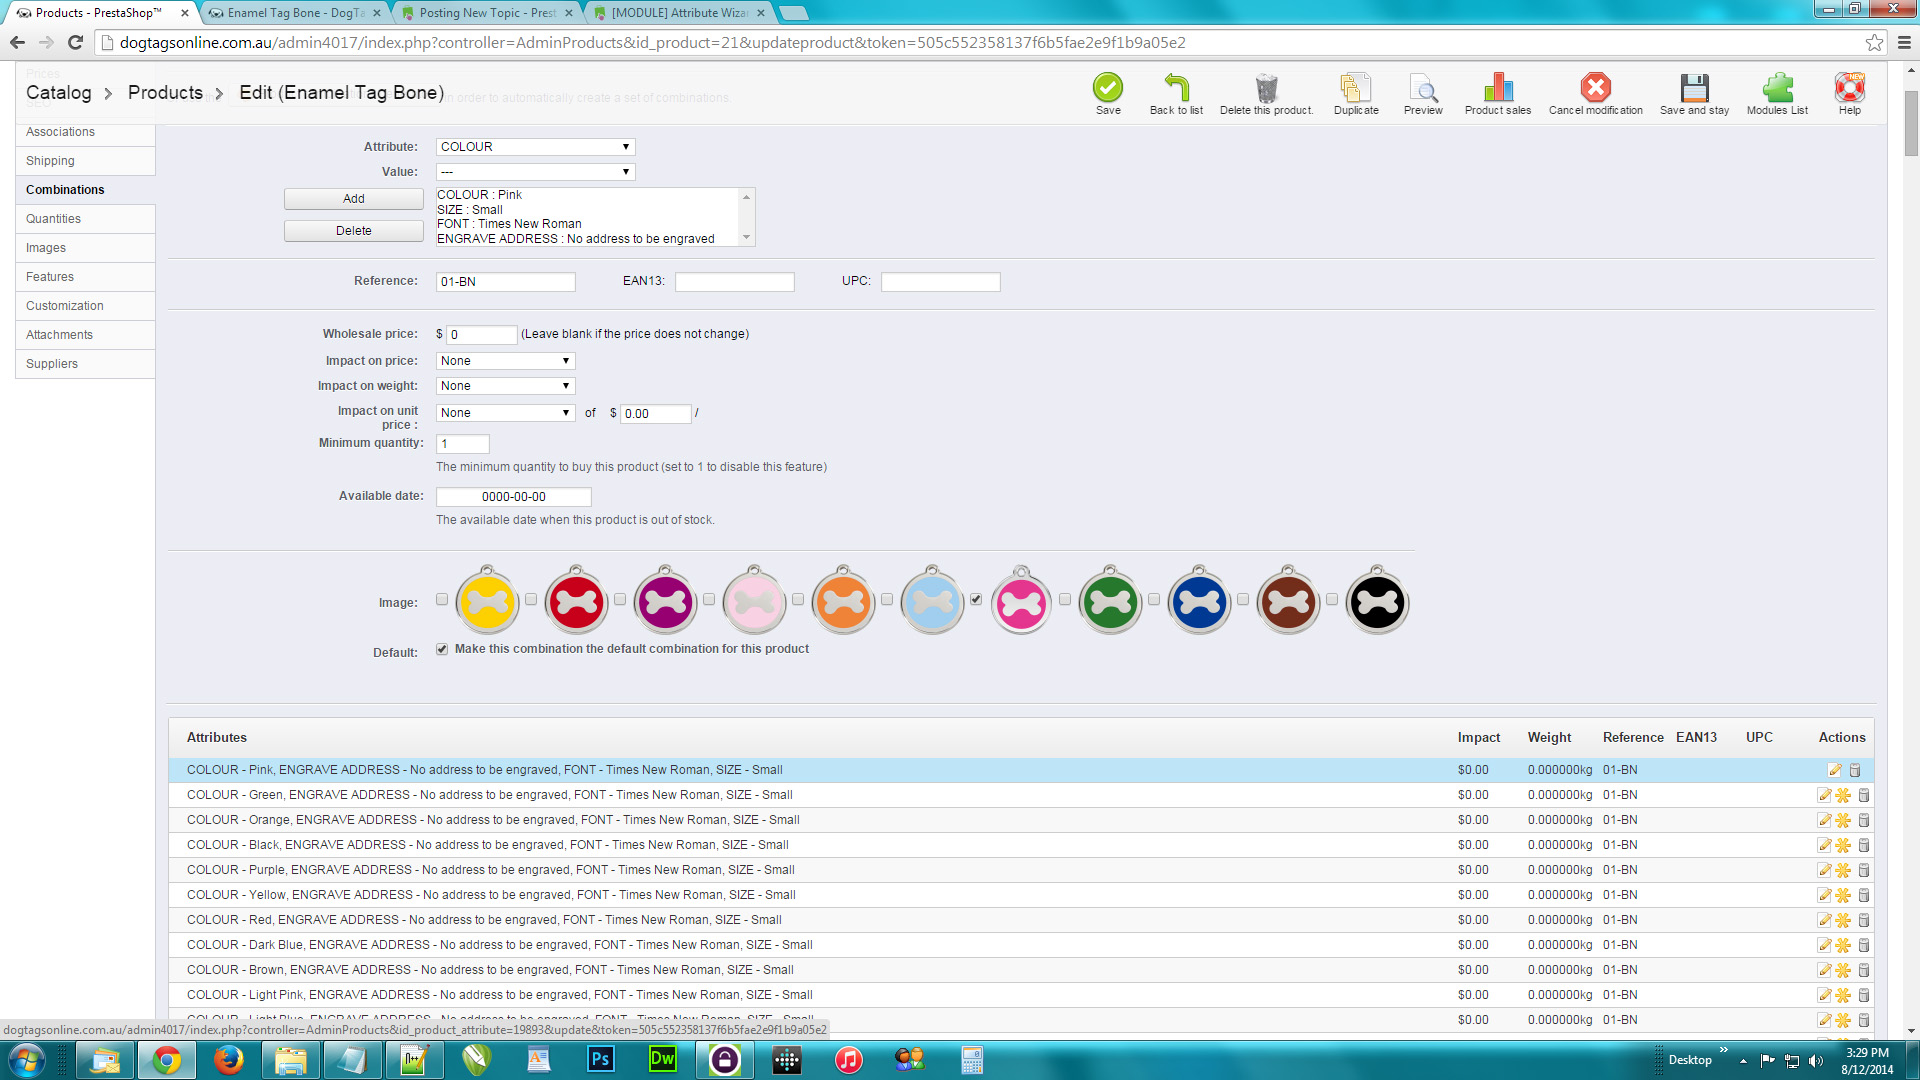The height and width of the screenshot is (1080, 1920).
Task: Open the Quantities sidebar tab
Action: [x=54, y=219]
